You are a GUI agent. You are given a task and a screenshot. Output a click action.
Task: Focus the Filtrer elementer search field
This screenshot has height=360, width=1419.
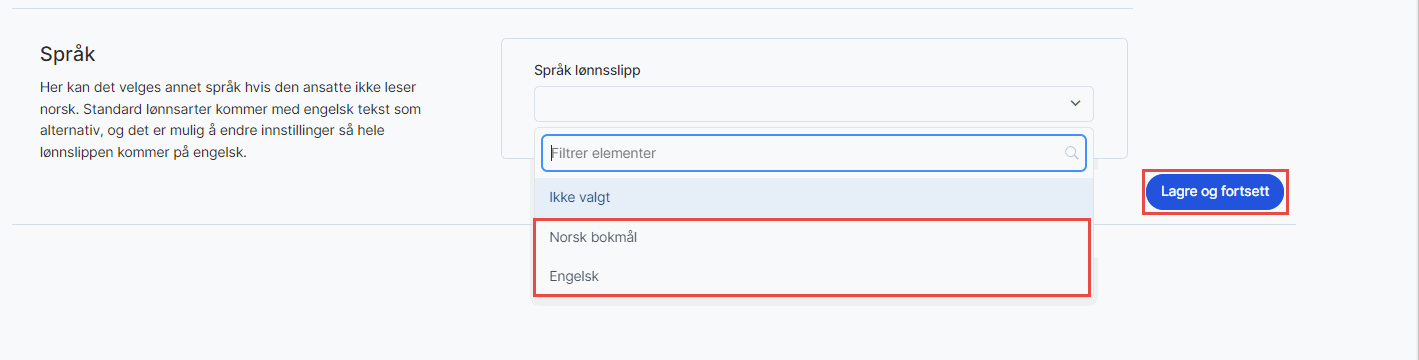[x=814, y=153]
